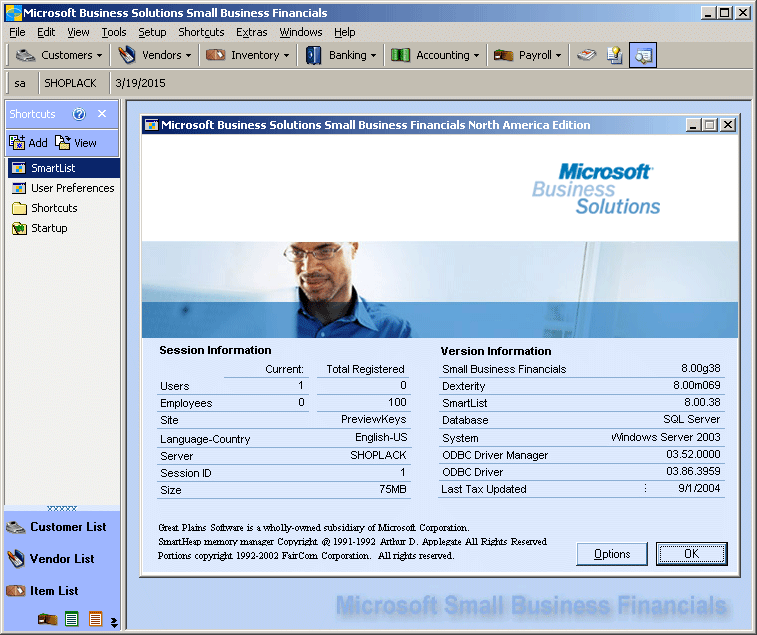Close the About dialog window

[728, 125]
